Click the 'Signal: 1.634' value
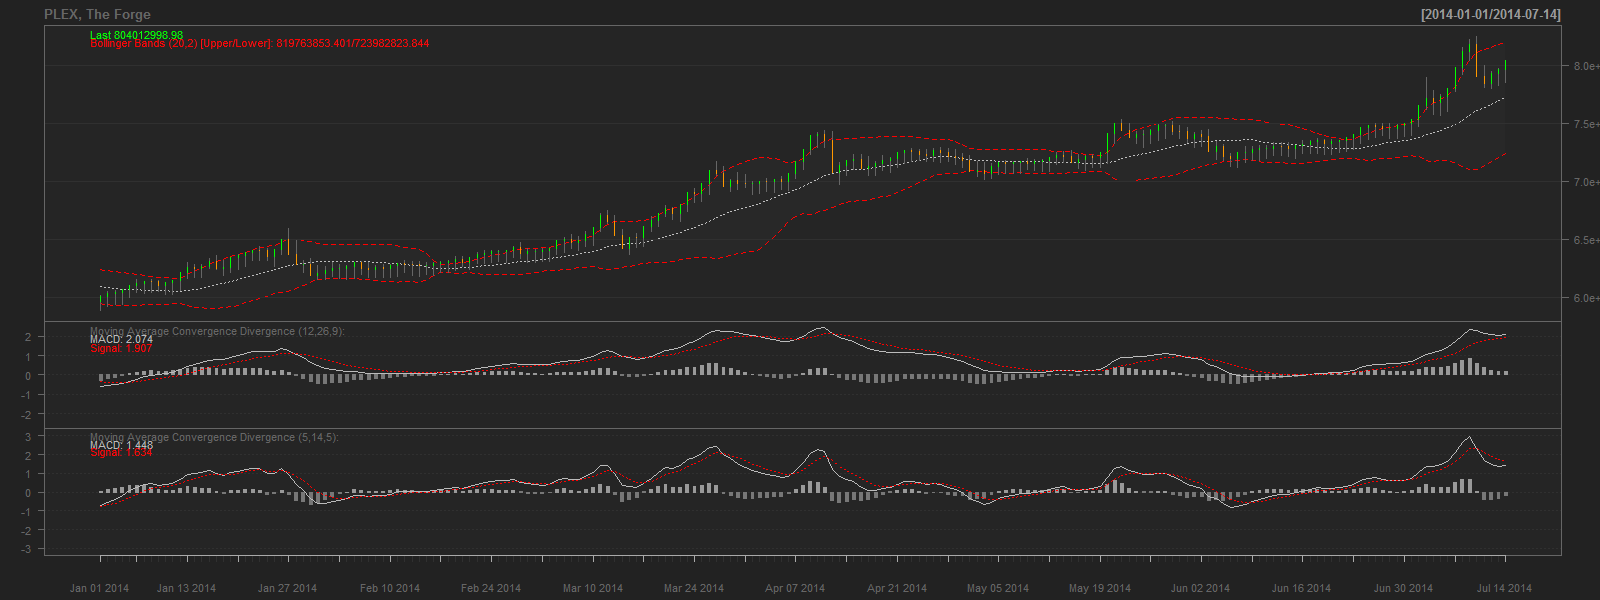Image resolution: width=1600 pixels, height=600 pixels. click(121, 453)
